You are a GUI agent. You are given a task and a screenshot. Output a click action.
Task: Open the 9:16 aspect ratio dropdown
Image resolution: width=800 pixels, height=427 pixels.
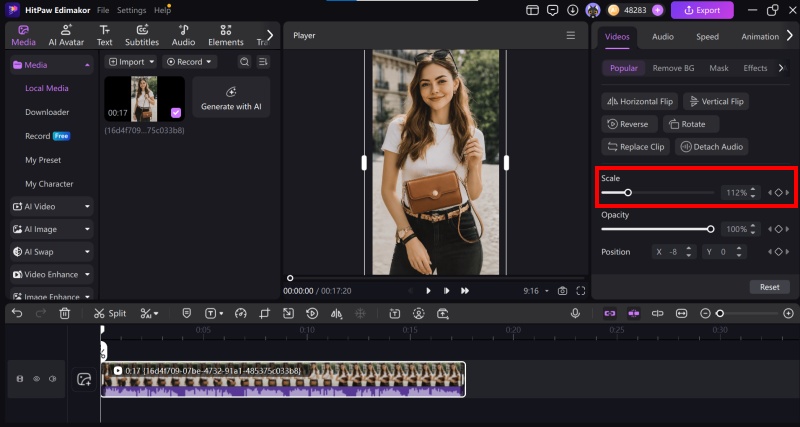pos(536,291)
